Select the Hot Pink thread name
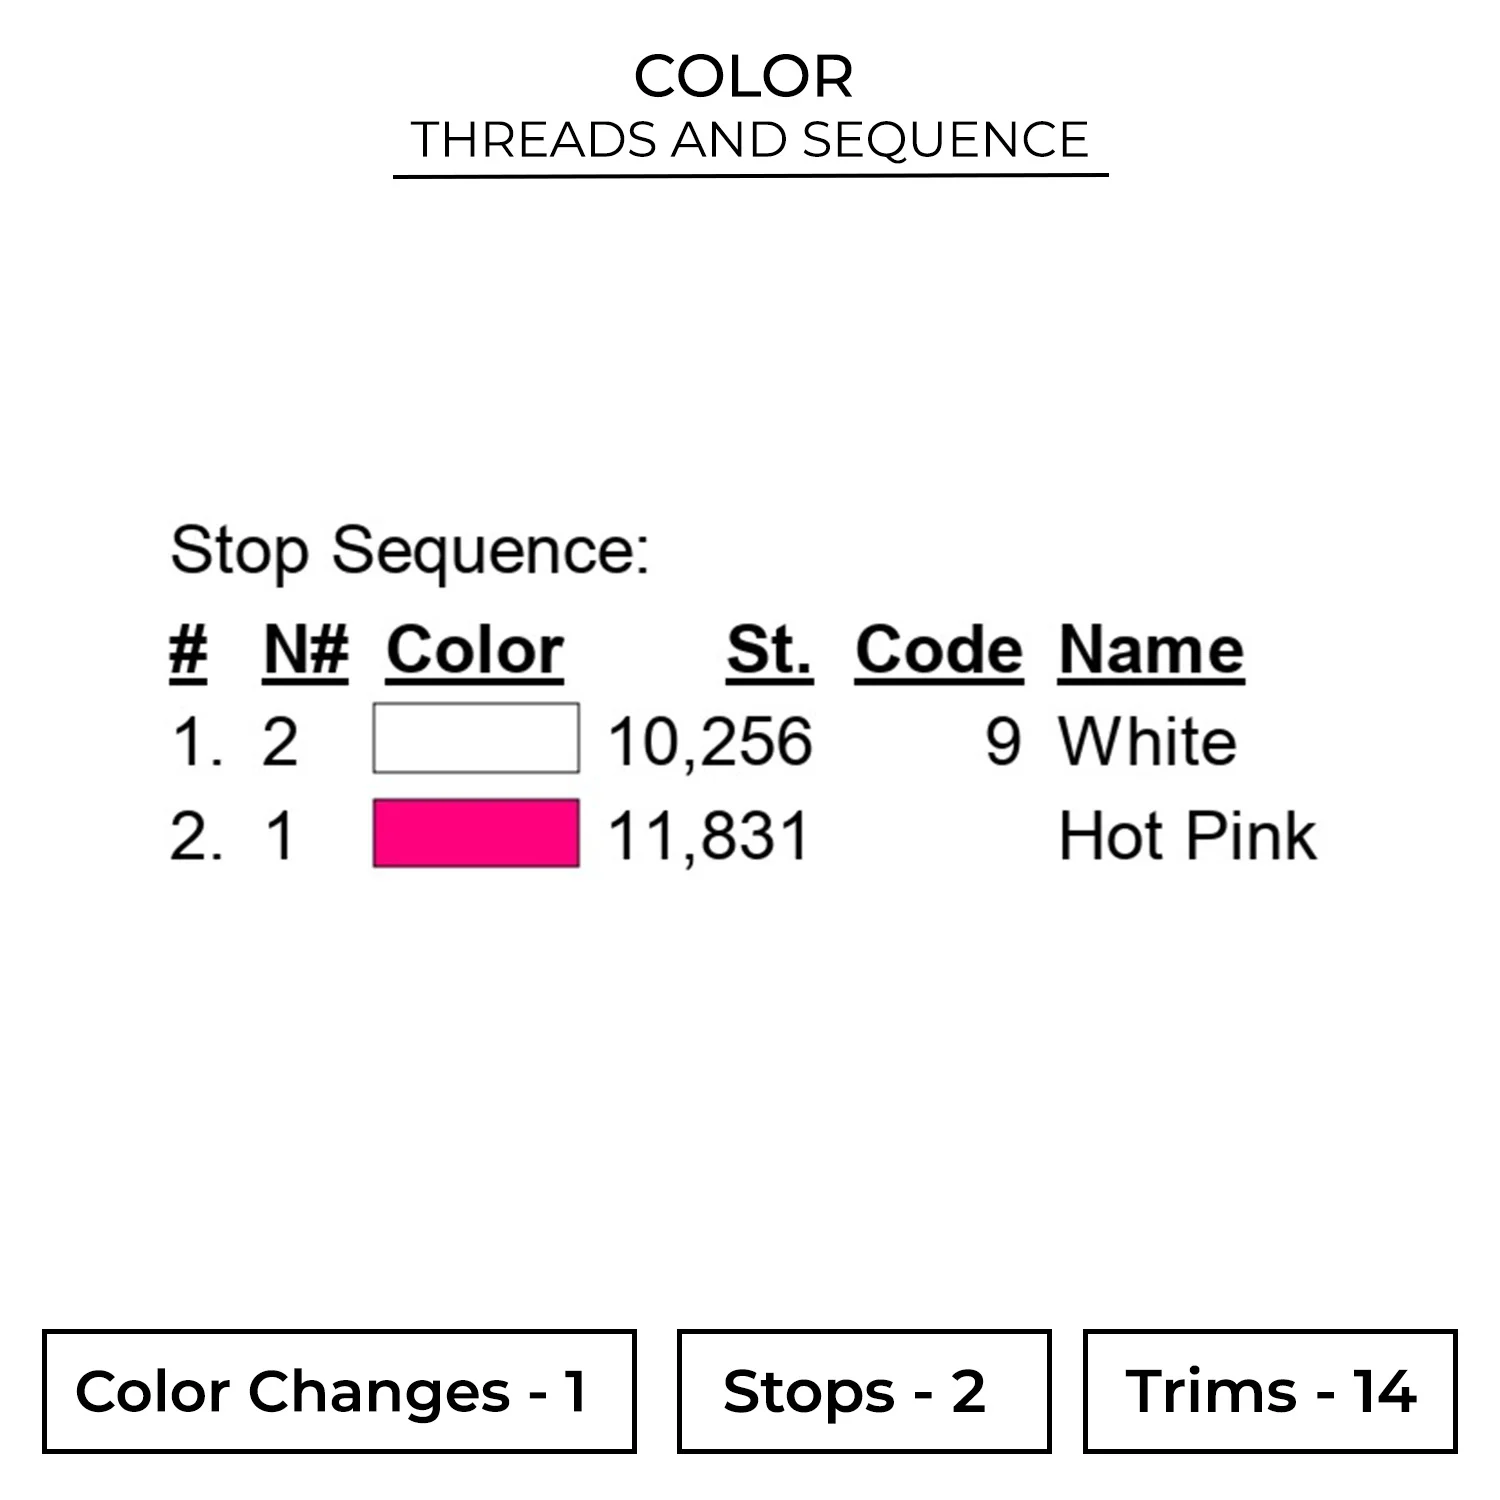1500x1500 pixels. (x=1187, y=836)
